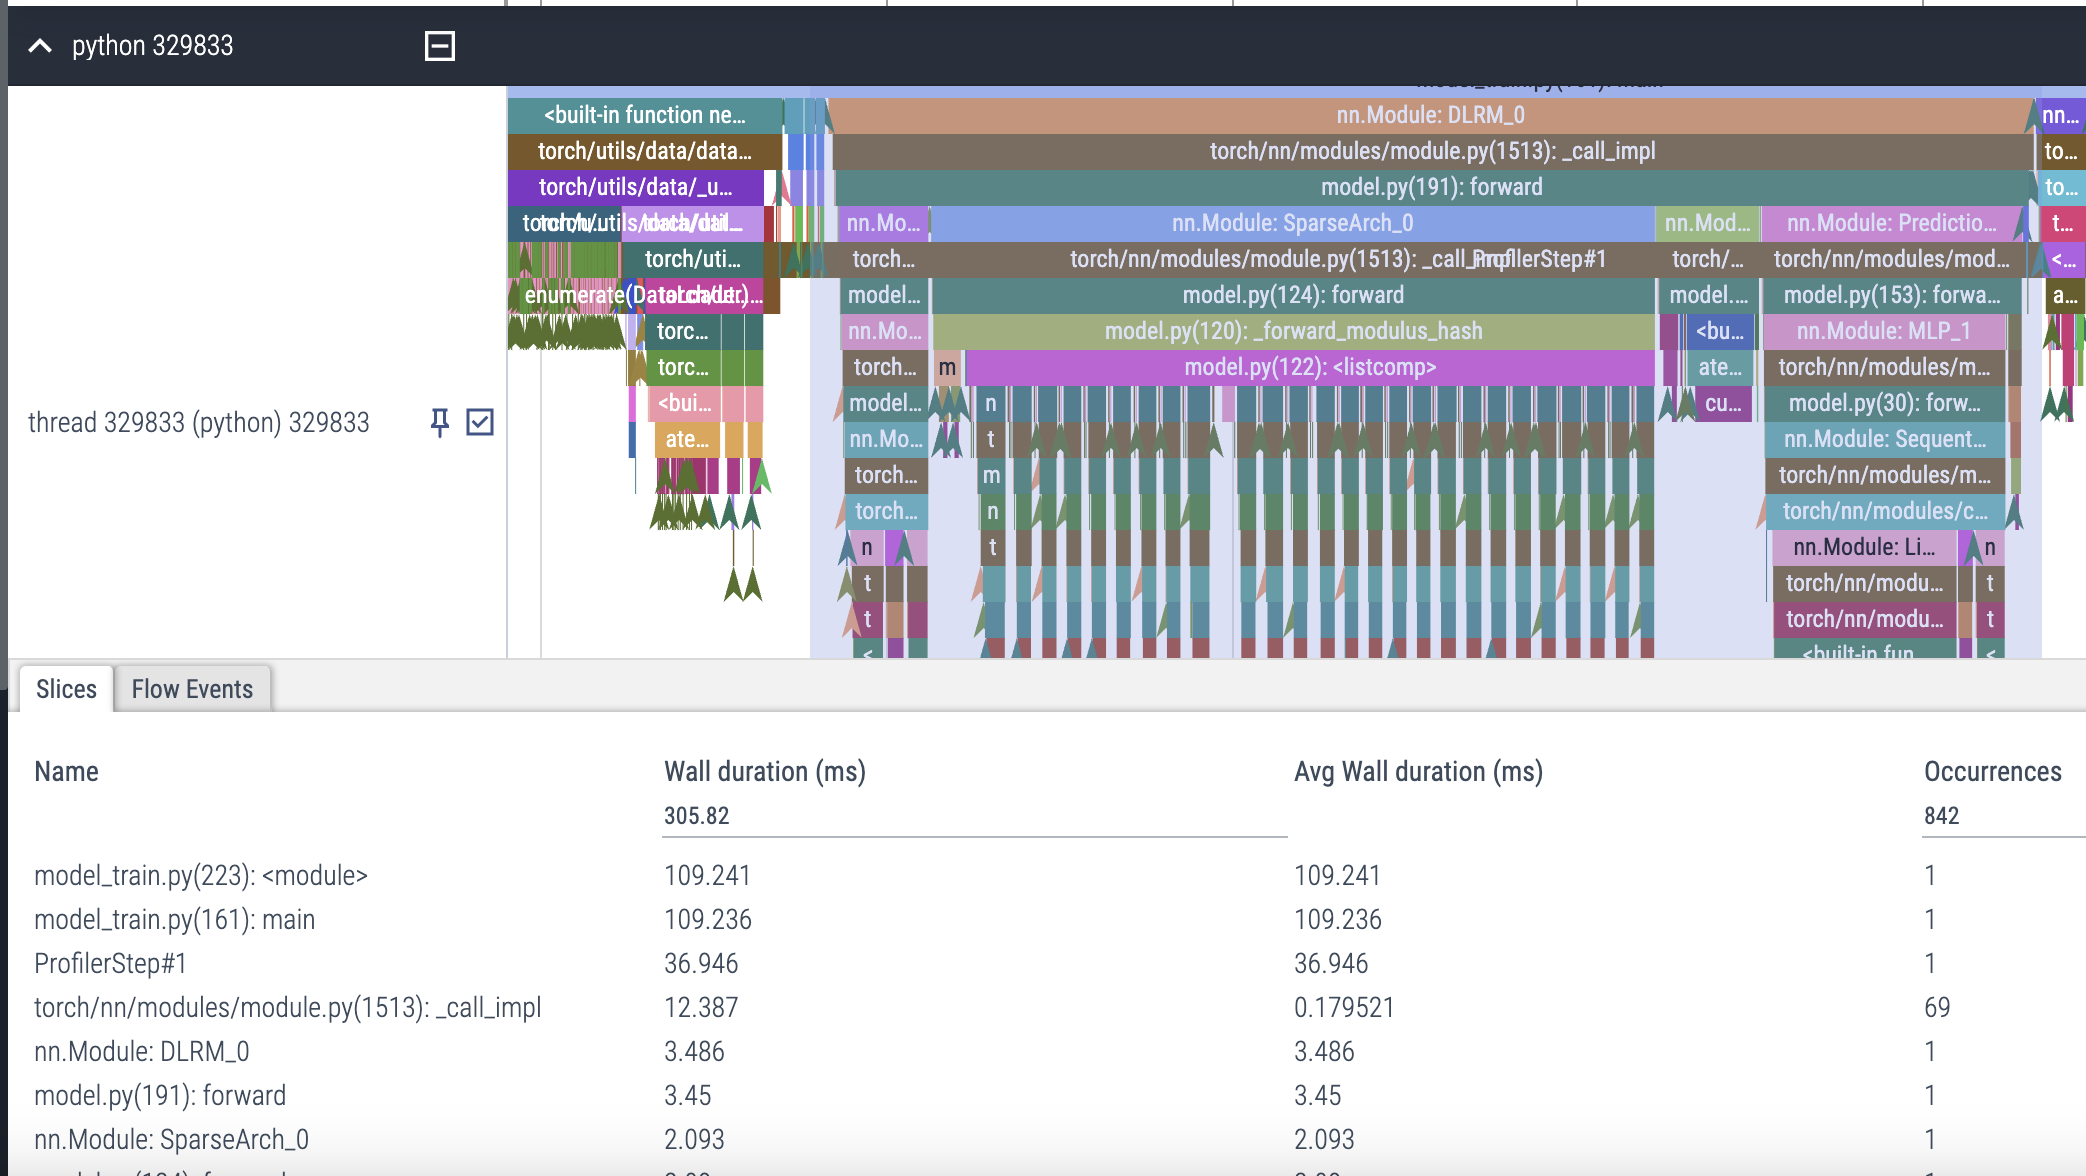Select the model.py(122): <listcomp> purple slice
2086x1176 pixels.
pyautogui.click(x=1309, y=367)
